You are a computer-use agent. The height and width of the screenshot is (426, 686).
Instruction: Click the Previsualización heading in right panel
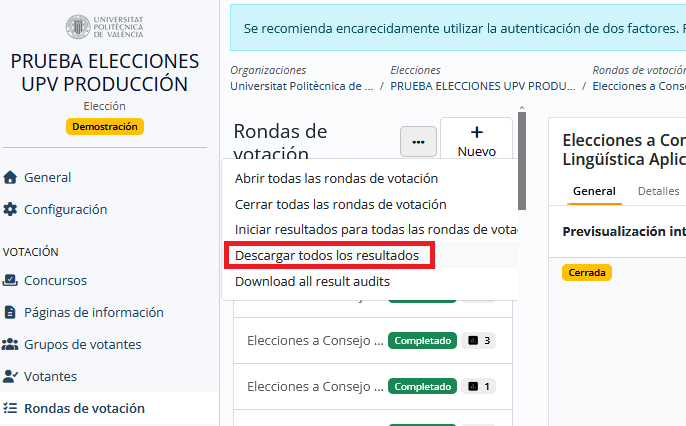click(624, 231)
